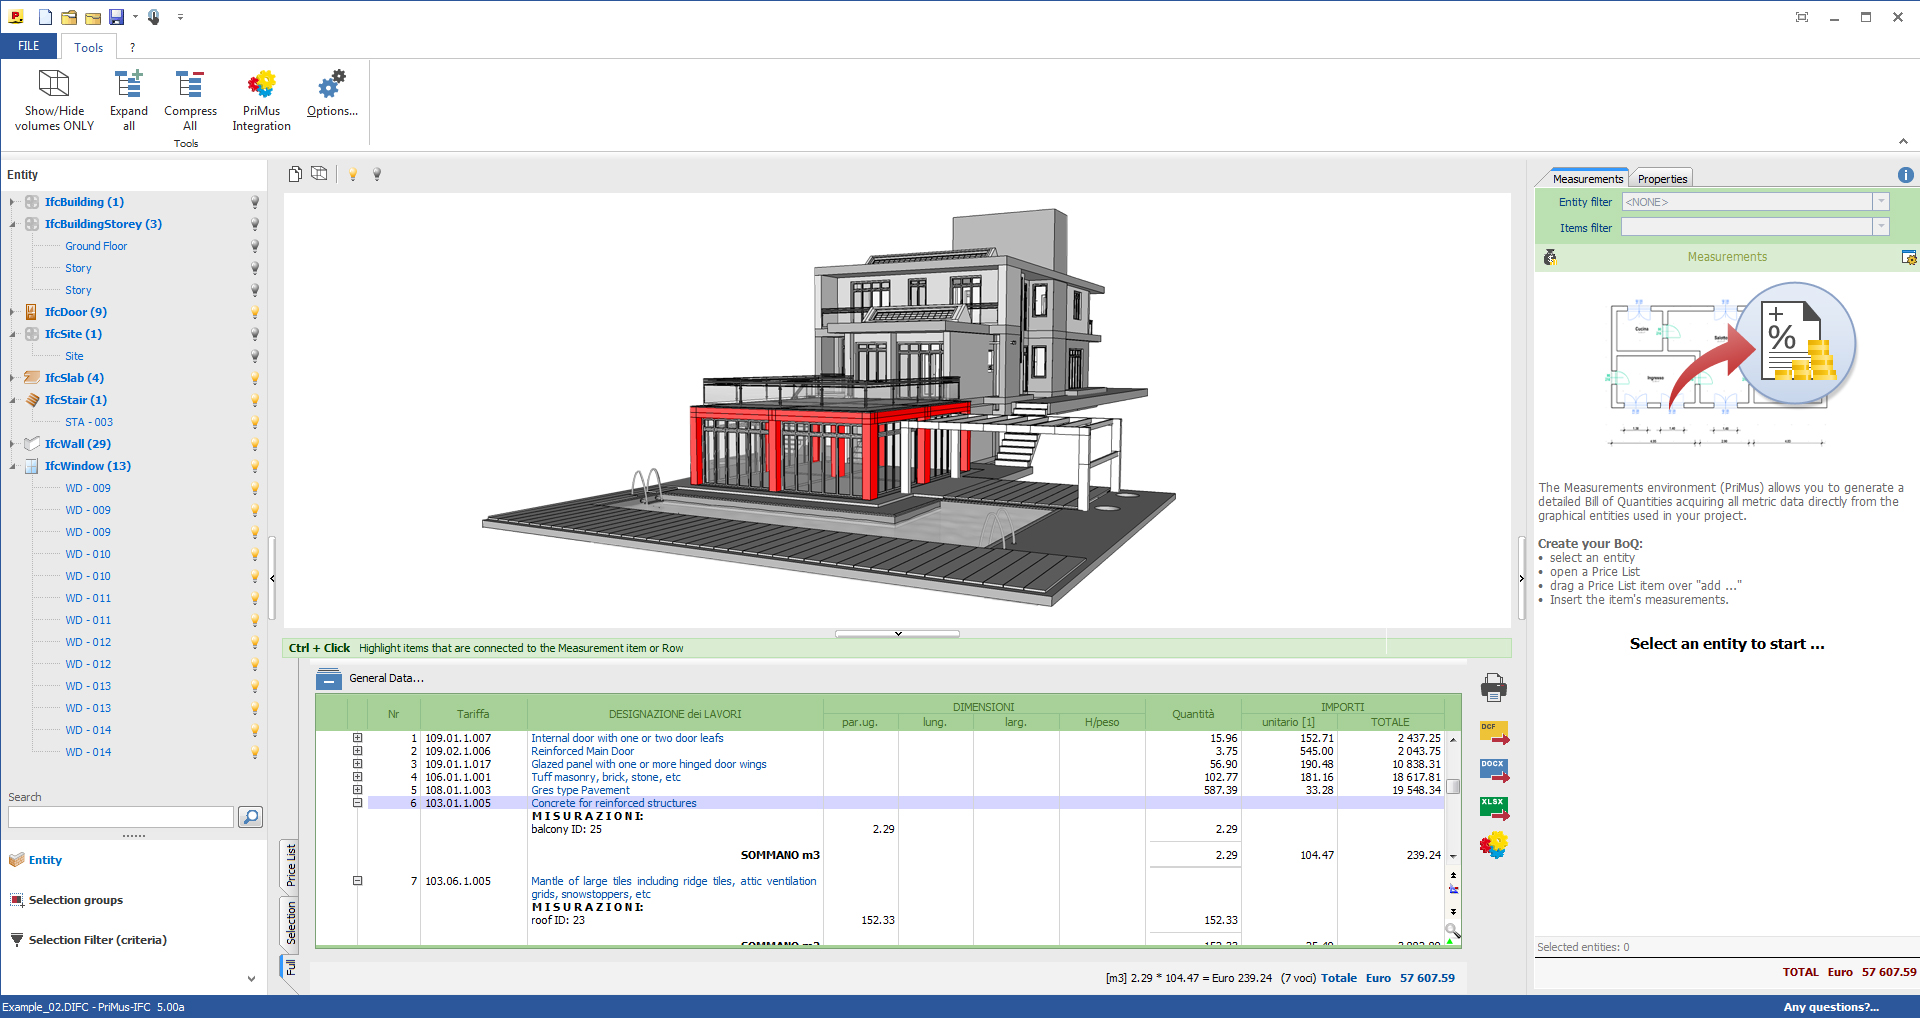The width and height of the screenshot is (1920, 1018).
Task: Open the Items filter dropdown
Action: pos(1881,227)
